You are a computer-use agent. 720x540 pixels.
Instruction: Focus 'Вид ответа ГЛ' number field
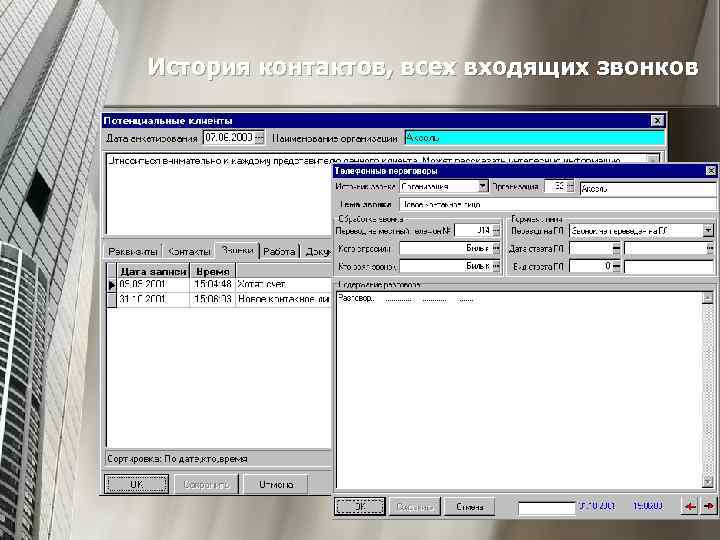pyautogui.click(x=591, y=266)
